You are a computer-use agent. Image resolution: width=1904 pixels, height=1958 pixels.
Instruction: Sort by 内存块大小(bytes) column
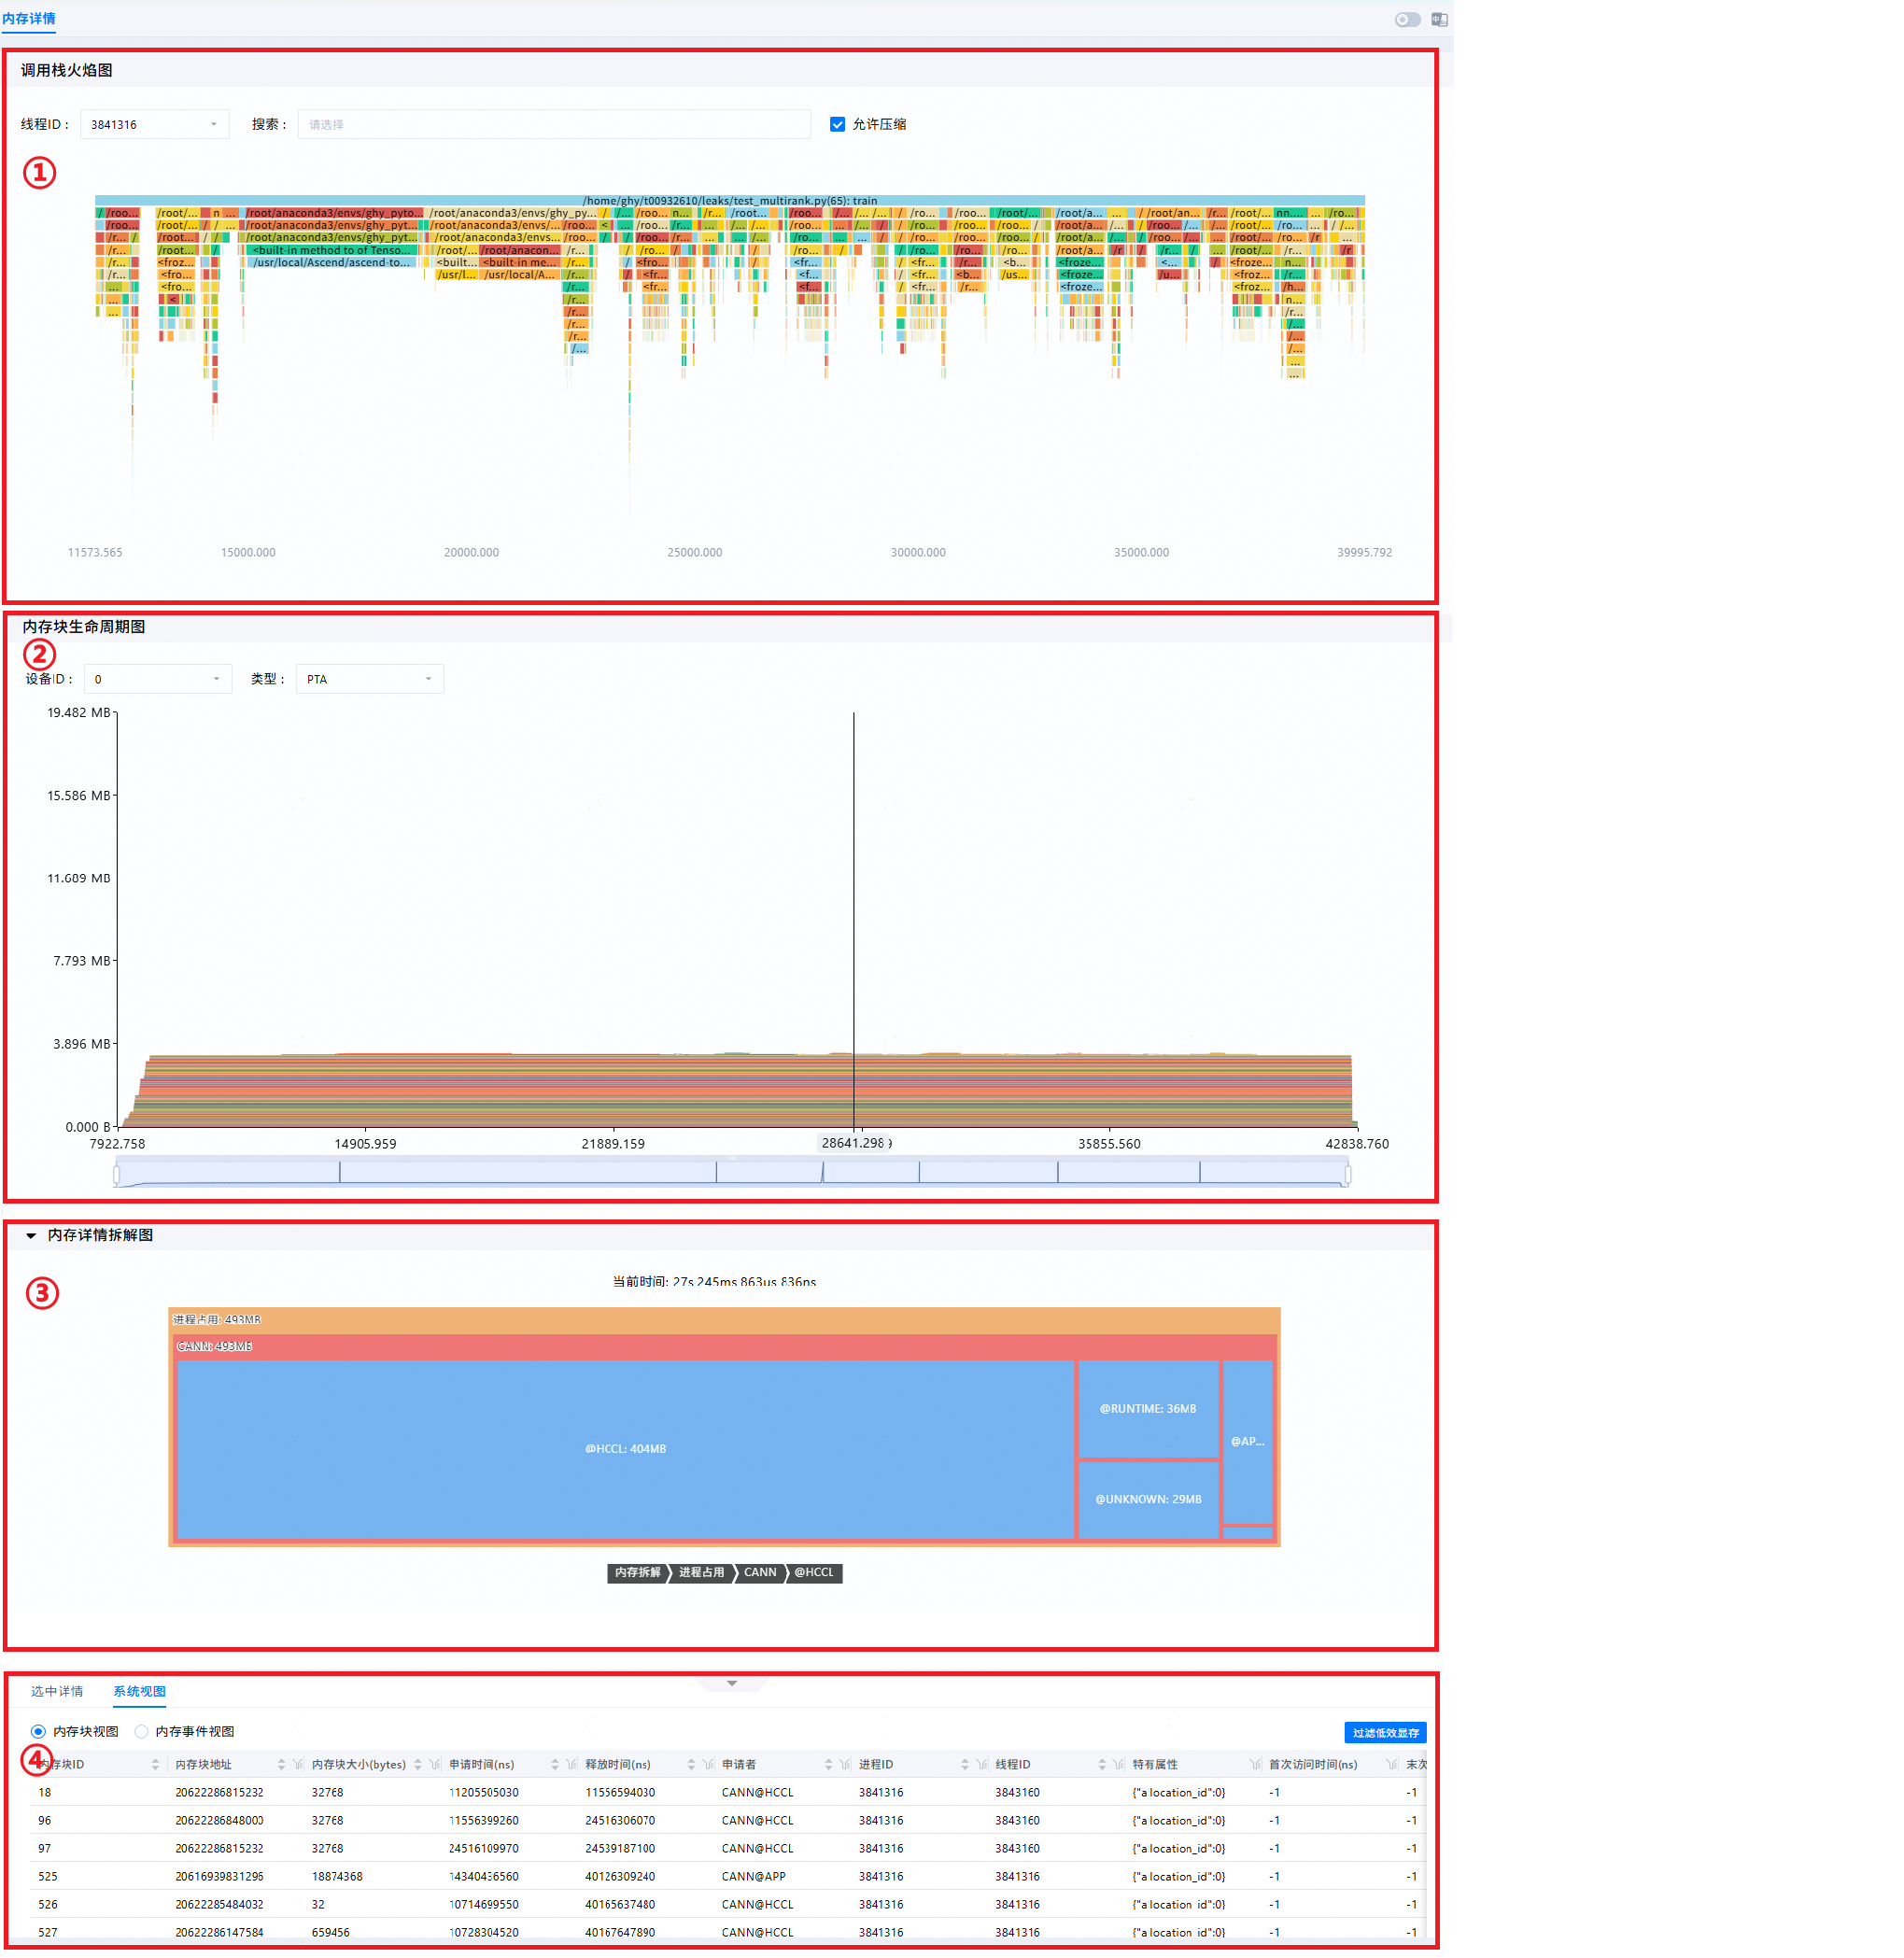pos(418,1764)
